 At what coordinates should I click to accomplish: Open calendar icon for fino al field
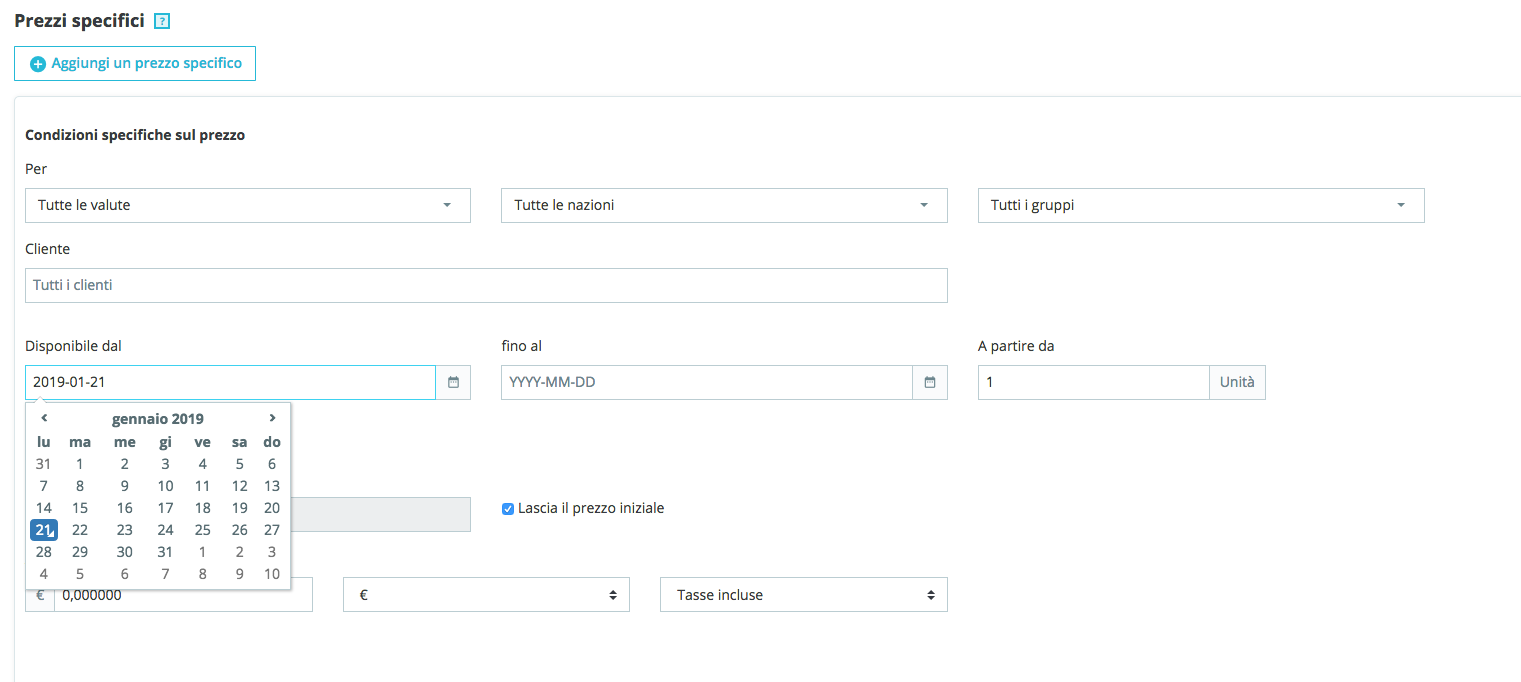(x=930, y=382)
